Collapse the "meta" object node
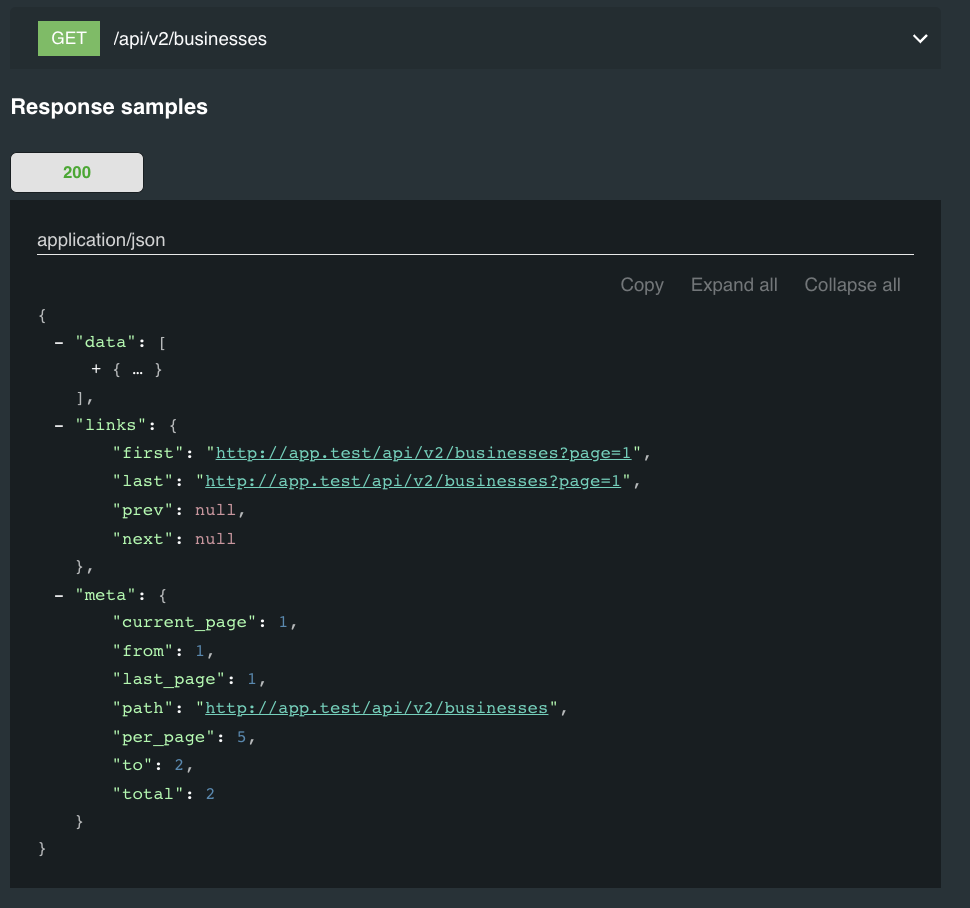The width and height of the screenshot is (970, 908). [60, 595]
